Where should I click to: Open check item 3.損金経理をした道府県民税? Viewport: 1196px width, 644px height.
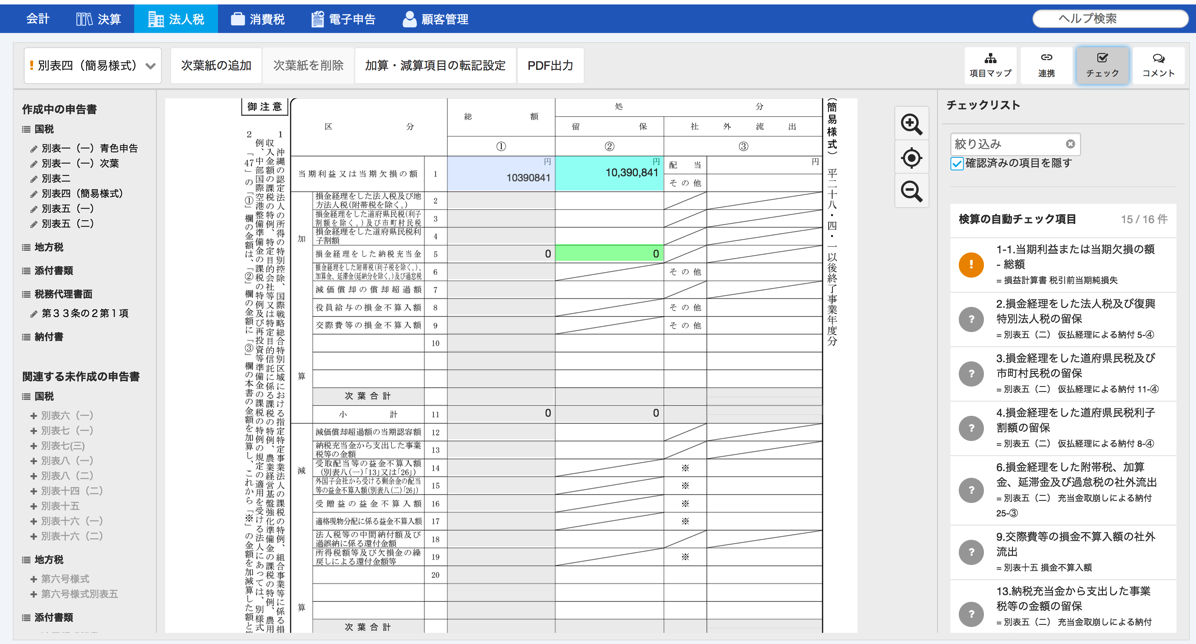(x=1063, y=373)
